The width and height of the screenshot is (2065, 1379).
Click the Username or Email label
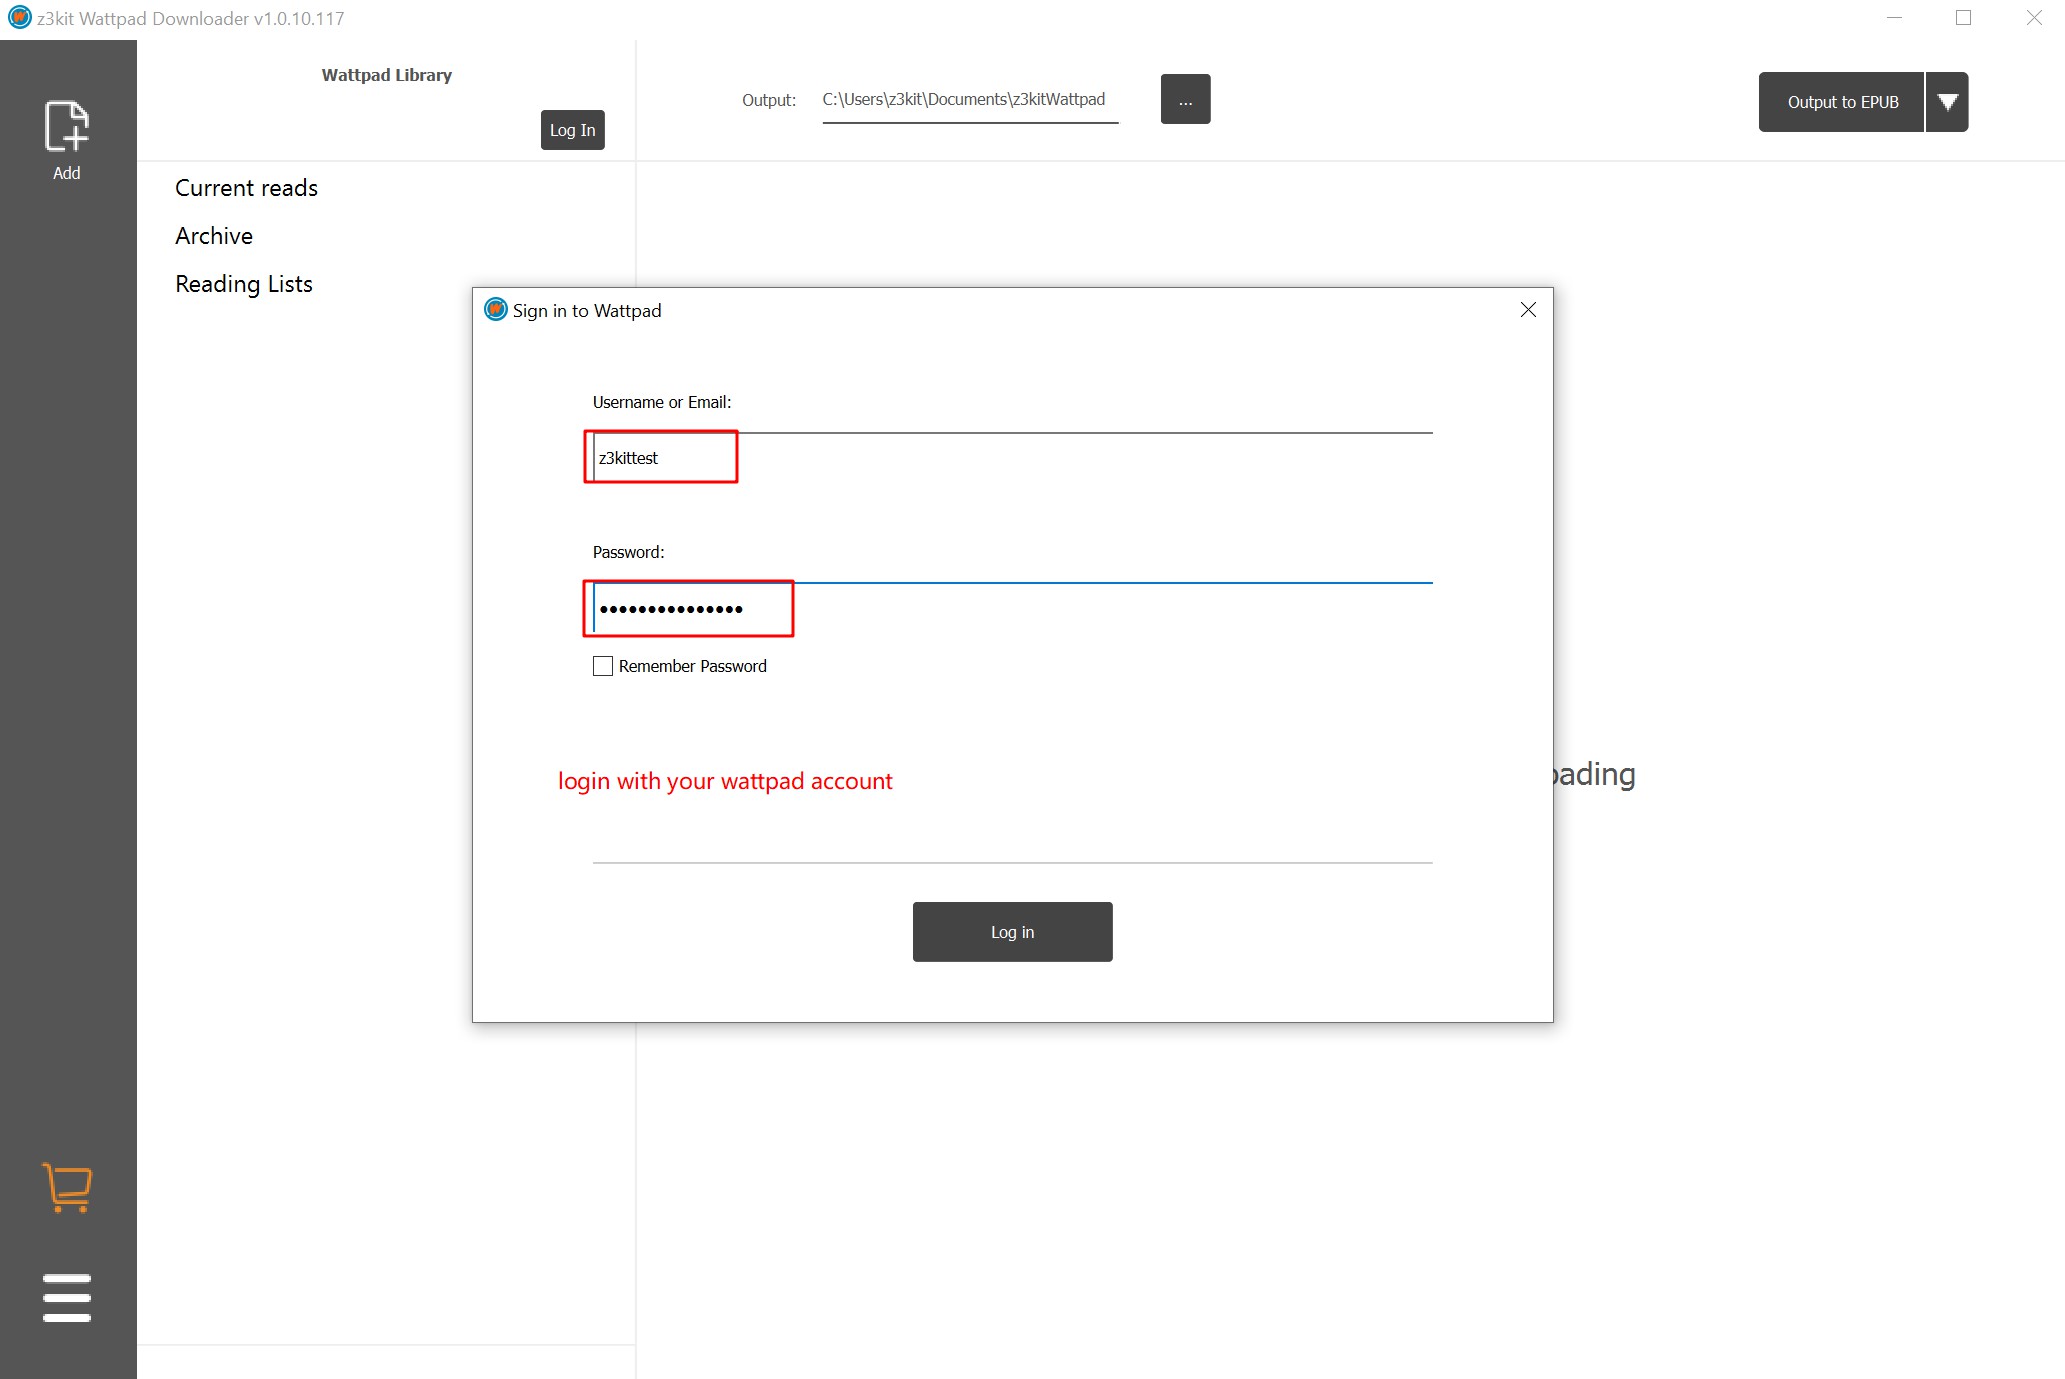pos(662,402)
